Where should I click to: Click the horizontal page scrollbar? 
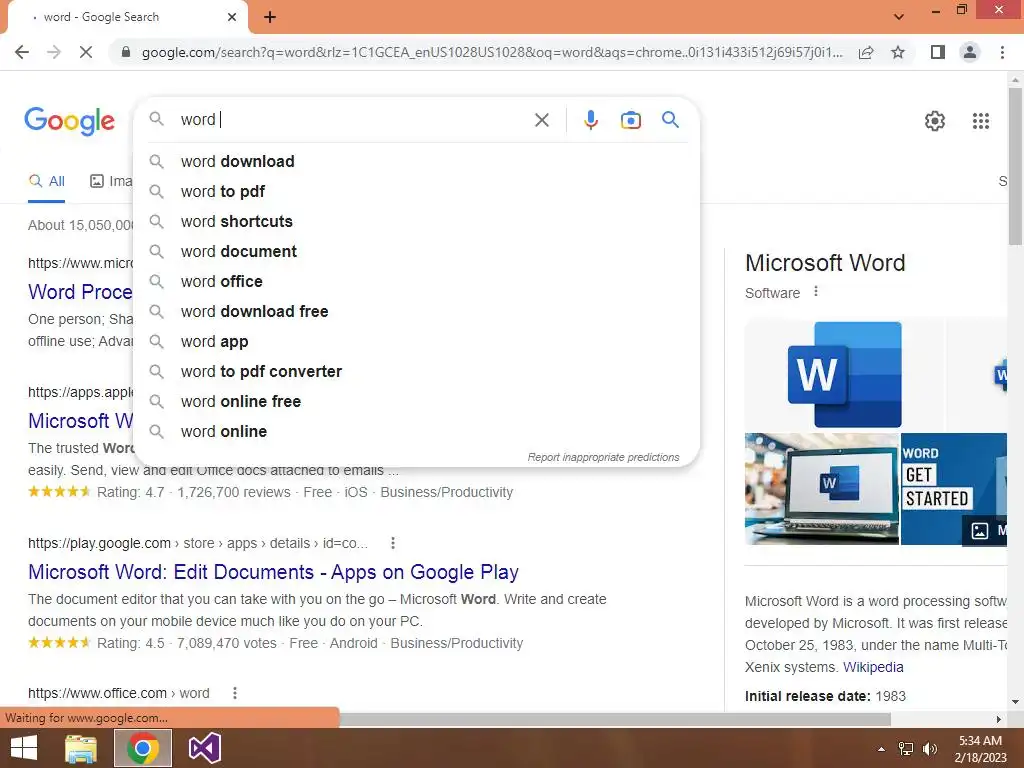pos(615,719)
